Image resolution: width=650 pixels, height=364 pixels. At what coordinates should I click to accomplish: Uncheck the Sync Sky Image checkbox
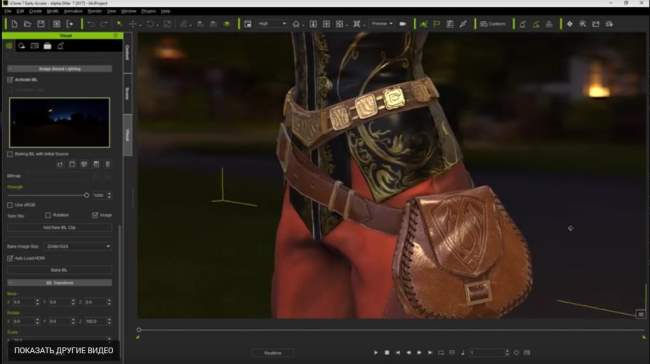coord(95,215)
